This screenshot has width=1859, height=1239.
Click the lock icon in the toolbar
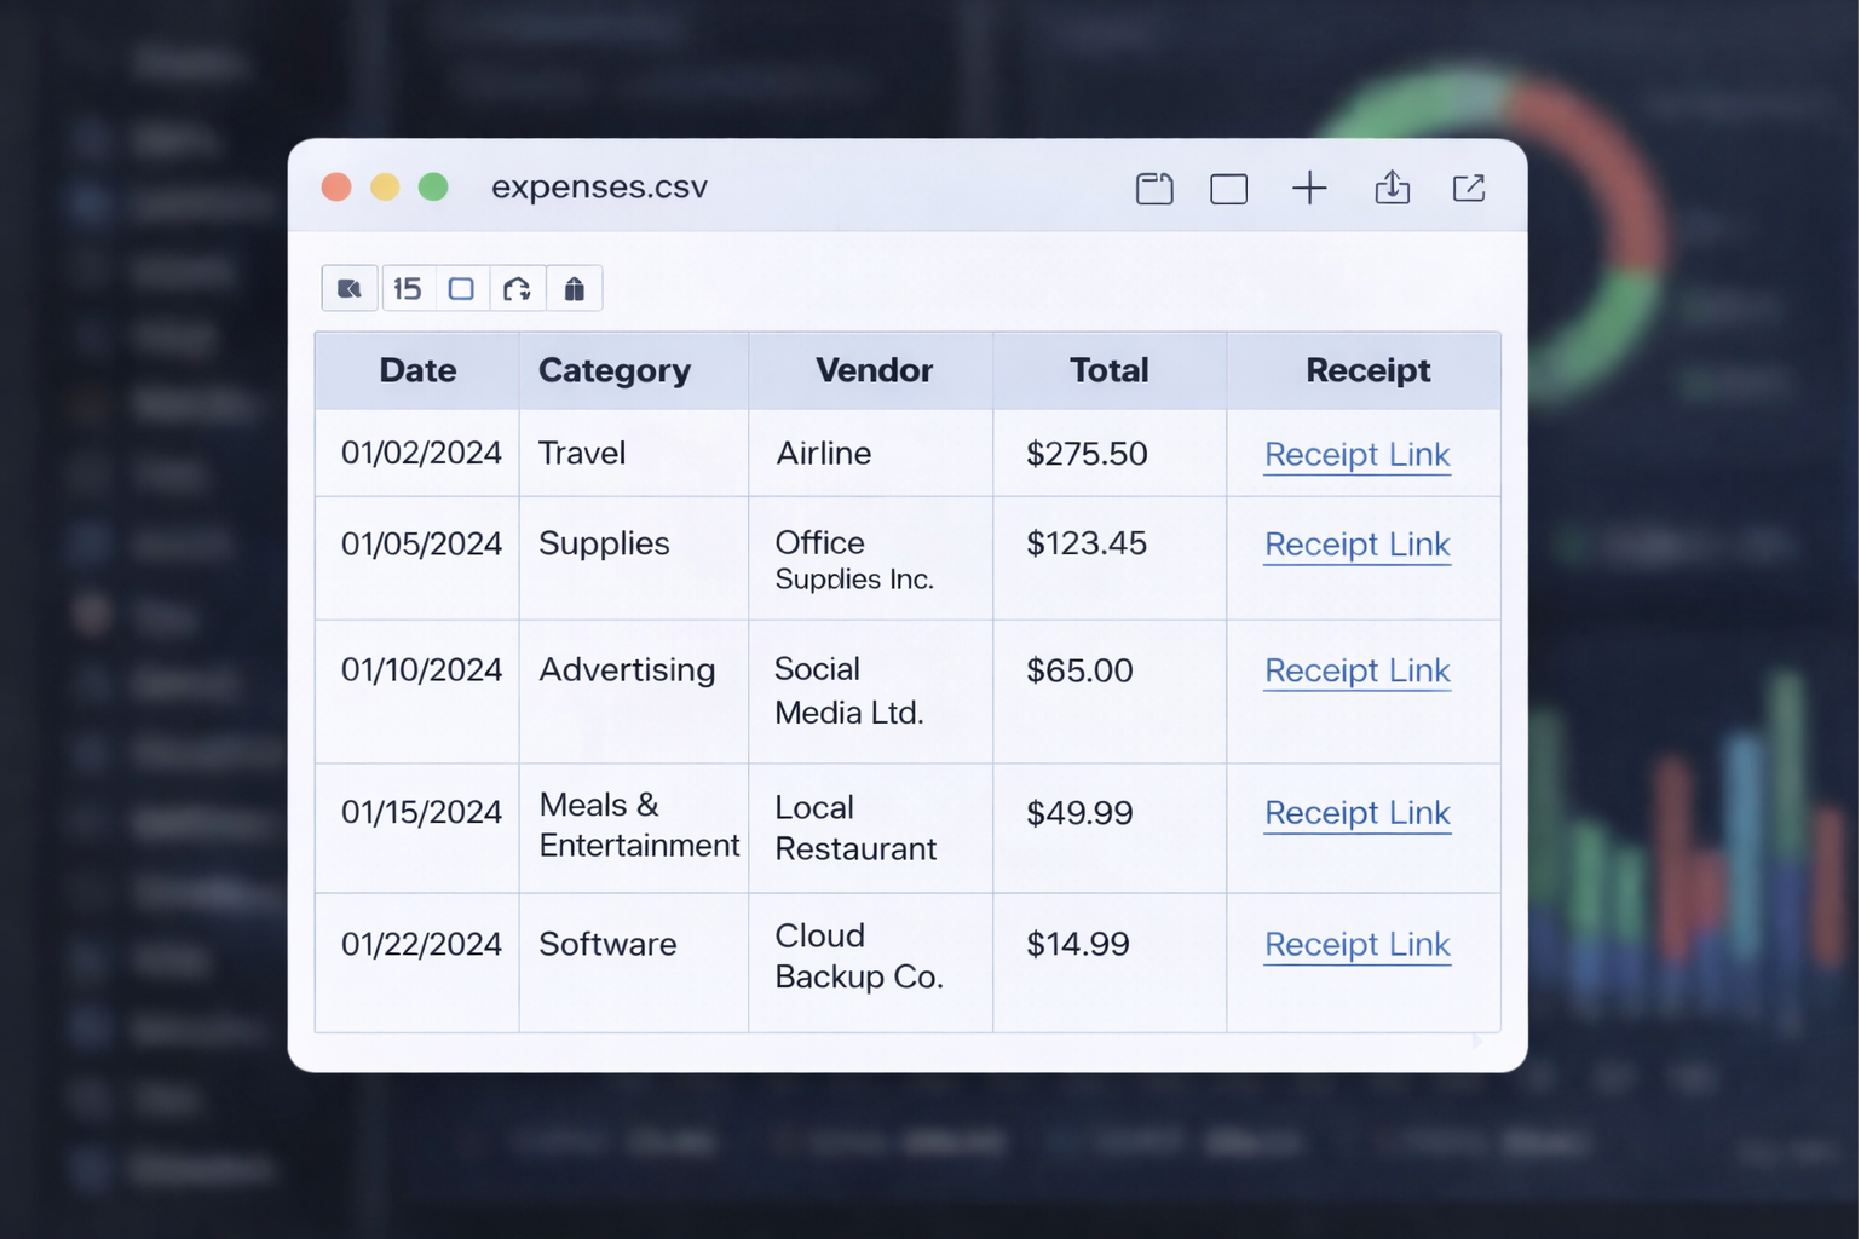coord(575,288)
